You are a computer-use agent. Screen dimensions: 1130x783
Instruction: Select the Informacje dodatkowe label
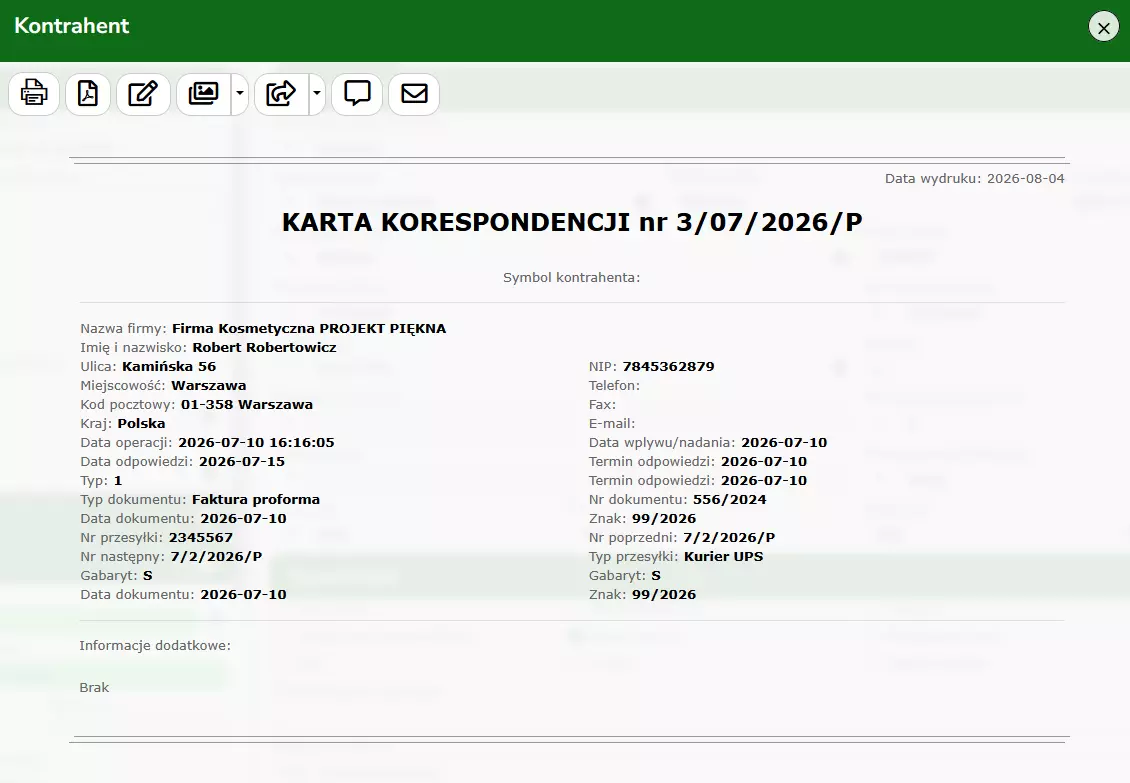[155, 645]
